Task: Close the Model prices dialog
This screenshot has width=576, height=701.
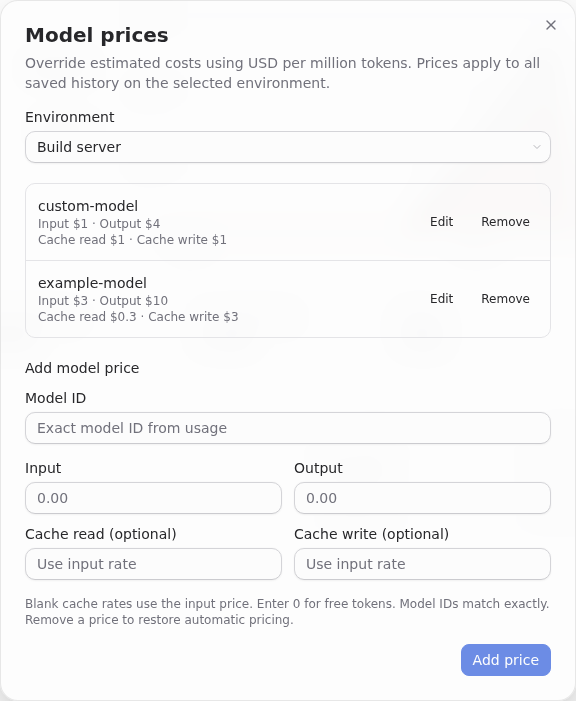Action: 551,25
